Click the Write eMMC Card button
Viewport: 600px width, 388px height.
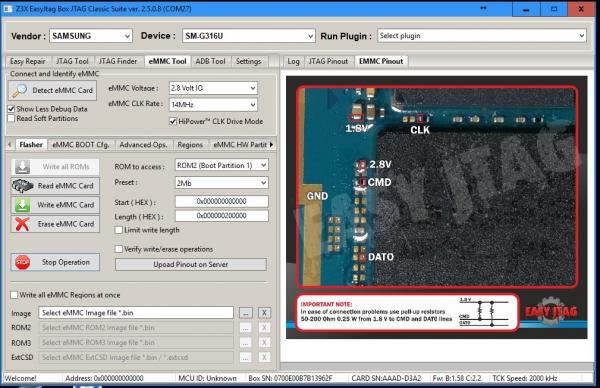coord(55,205)
